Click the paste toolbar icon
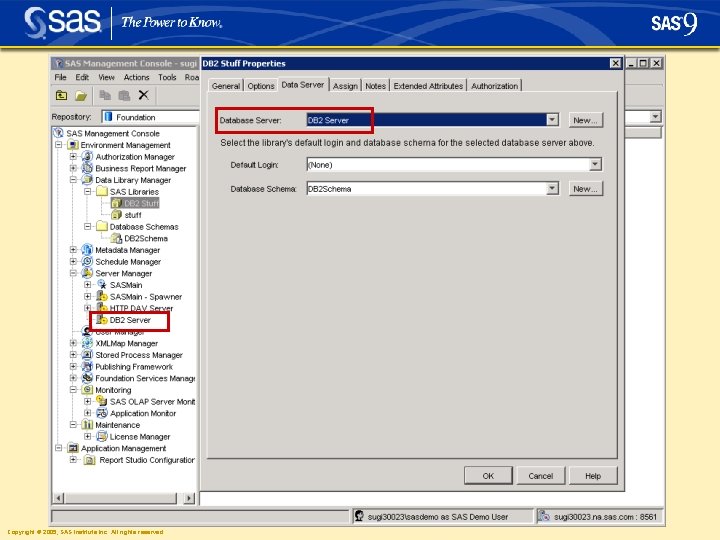The image size is (720, 540). point(124,95)
